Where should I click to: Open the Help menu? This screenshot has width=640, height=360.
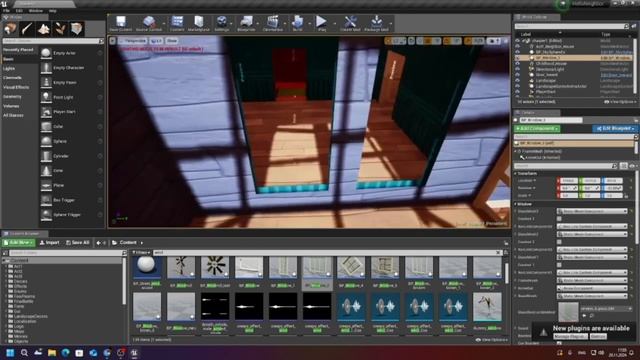[53, 11]
